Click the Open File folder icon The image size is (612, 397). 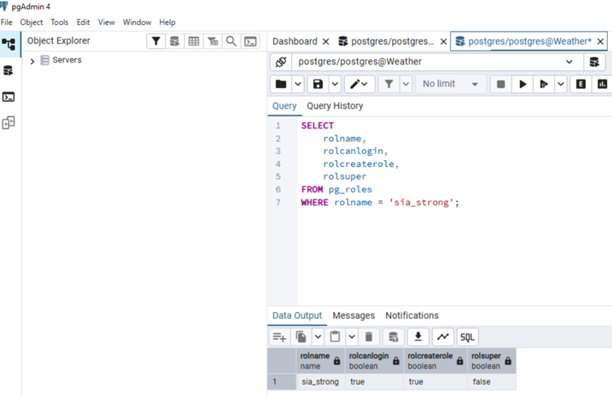point(281,84)
